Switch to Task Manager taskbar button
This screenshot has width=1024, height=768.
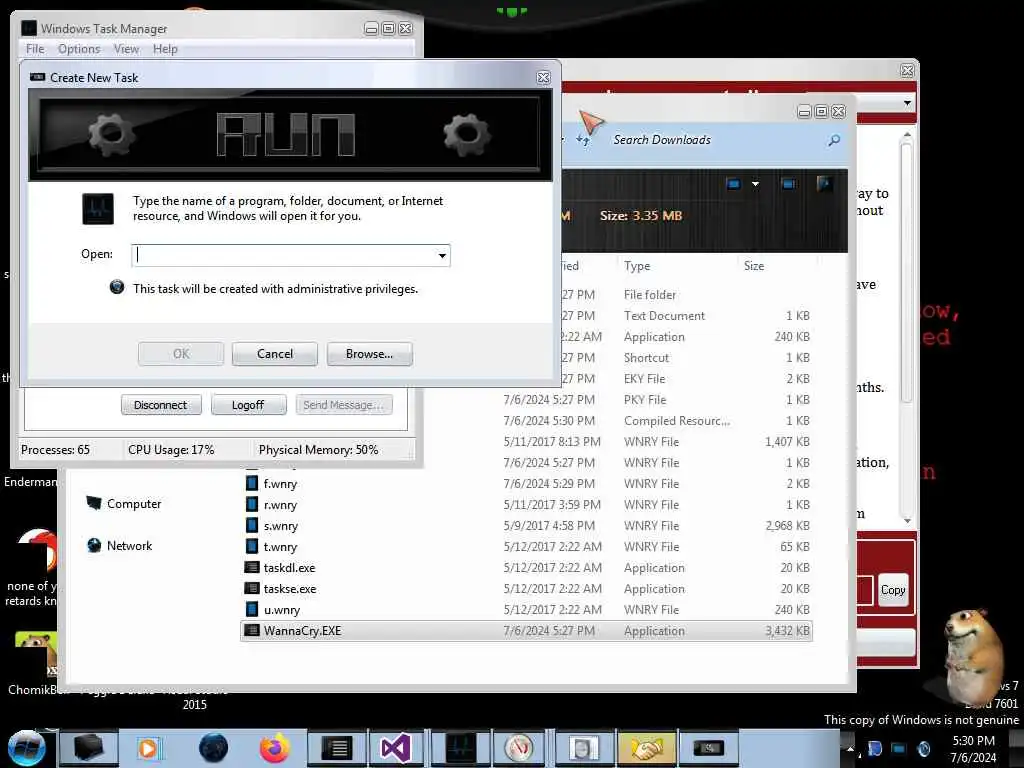(460, 748)
